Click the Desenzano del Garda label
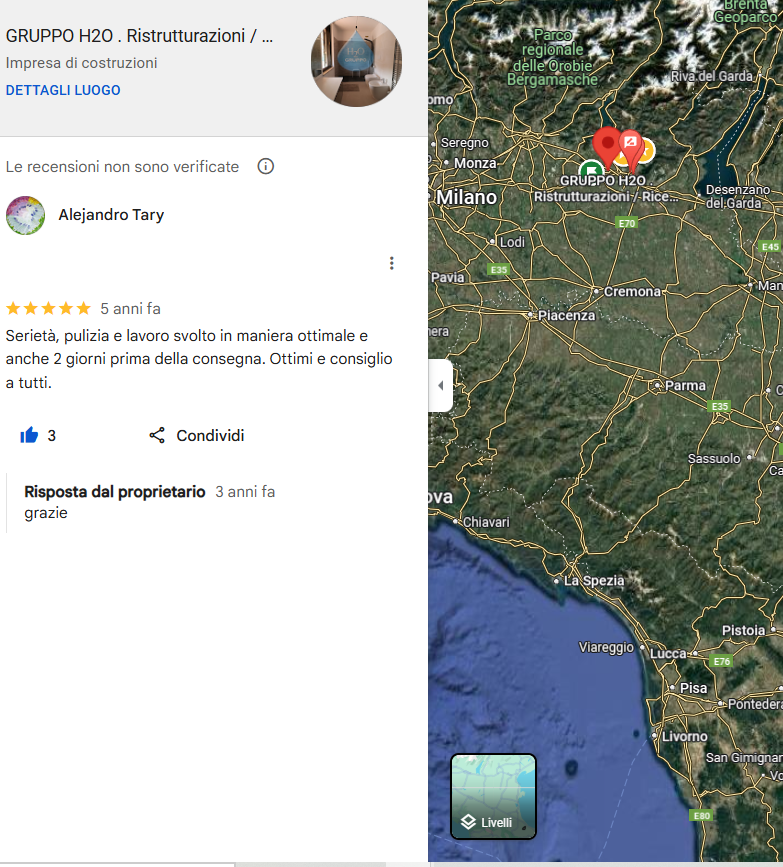The height and width of the screenshot is (867, 783). pos(738,196)
